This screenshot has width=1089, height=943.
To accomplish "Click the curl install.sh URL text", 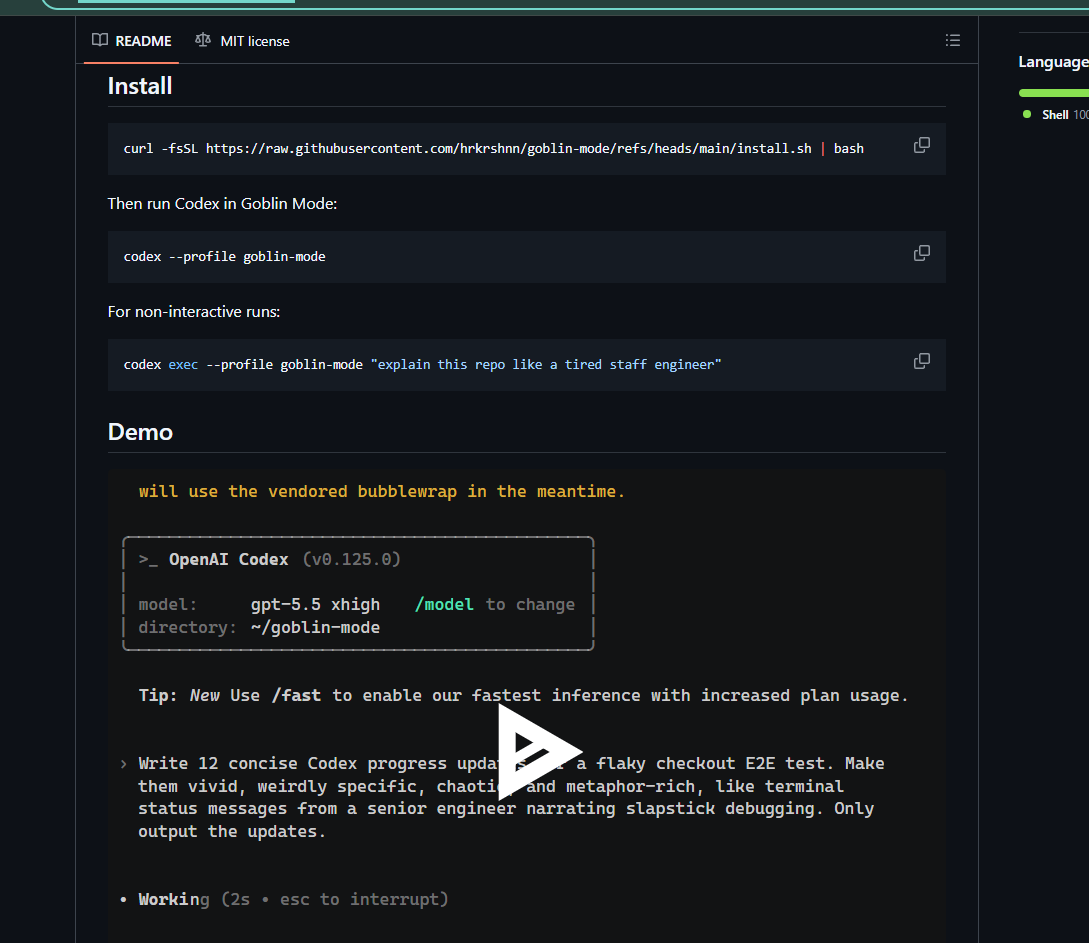I will click(x=508, y=149).
